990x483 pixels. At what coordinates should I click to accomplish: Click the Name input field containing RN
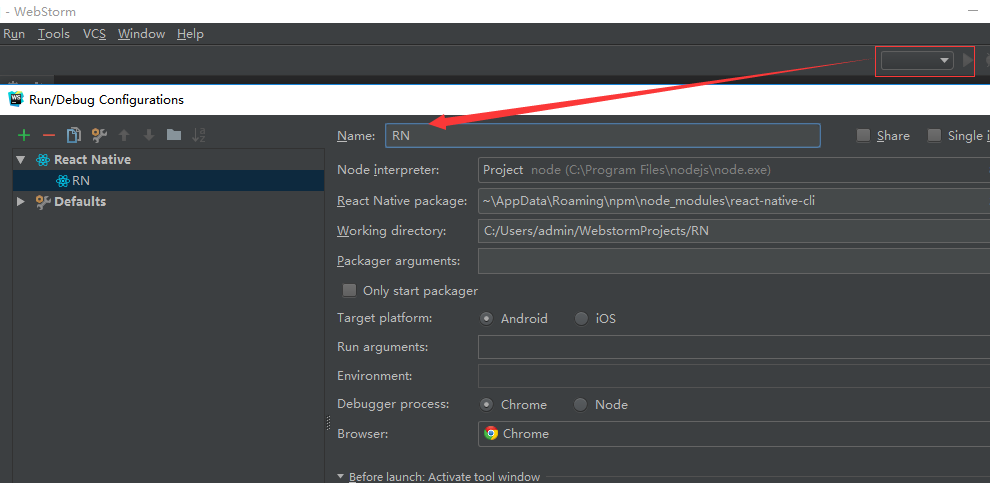pos(602,136)
